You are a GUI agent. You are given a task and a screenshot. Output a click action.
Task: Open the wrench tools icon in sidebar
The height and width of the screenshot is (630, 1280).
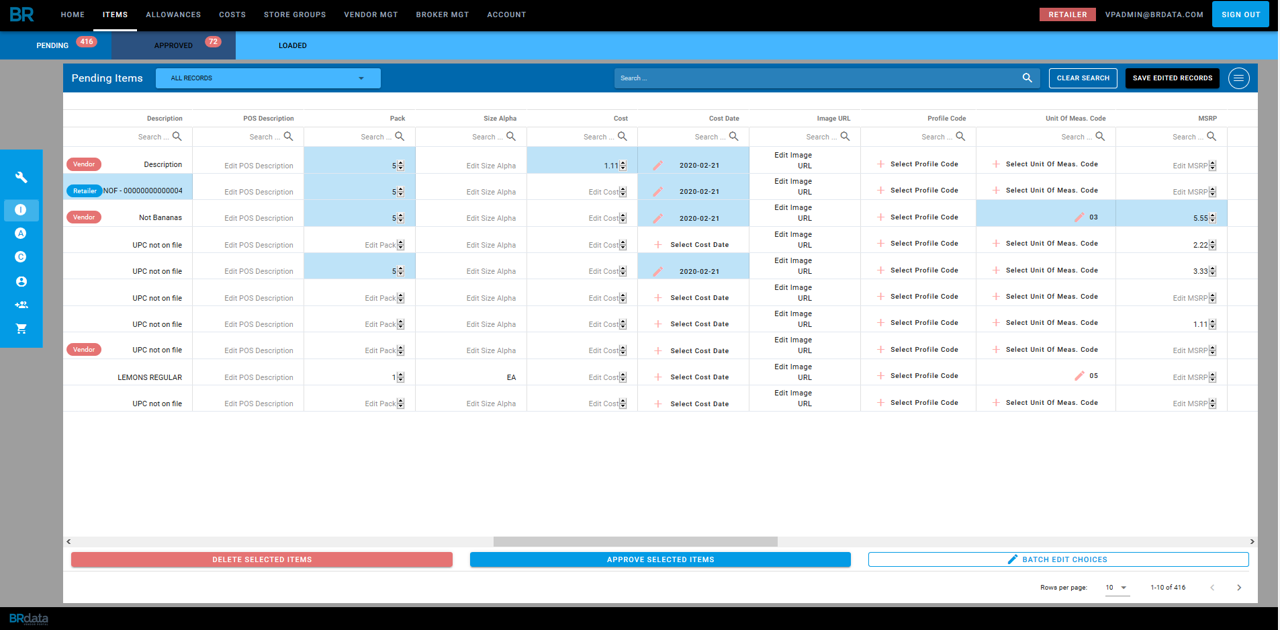point(21,177)
